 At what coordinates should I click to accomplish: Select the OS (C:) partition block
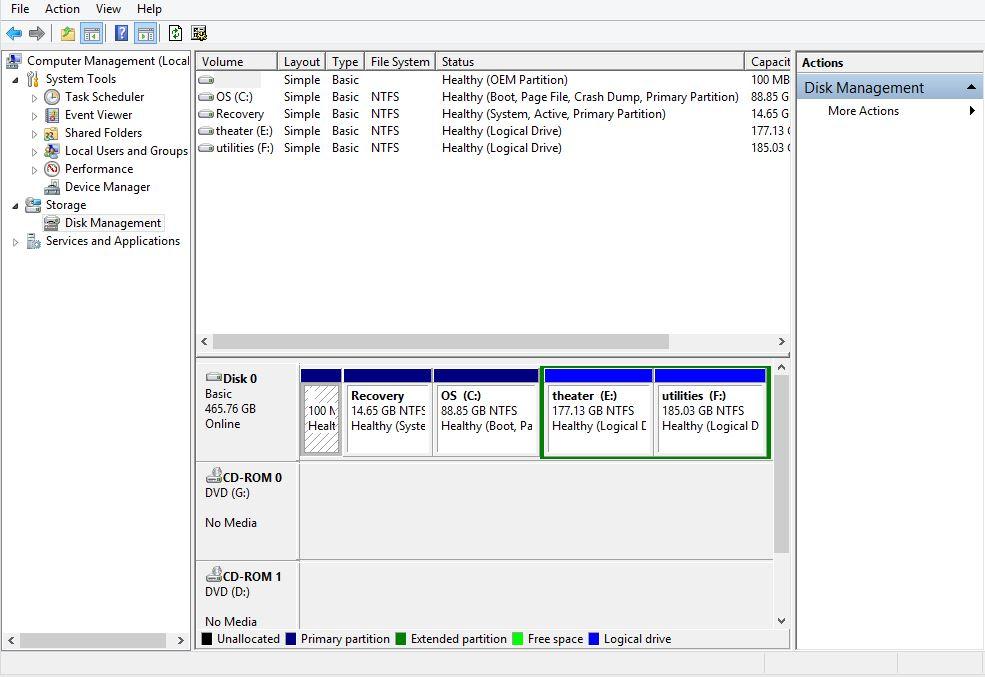[x=486, y=411]
